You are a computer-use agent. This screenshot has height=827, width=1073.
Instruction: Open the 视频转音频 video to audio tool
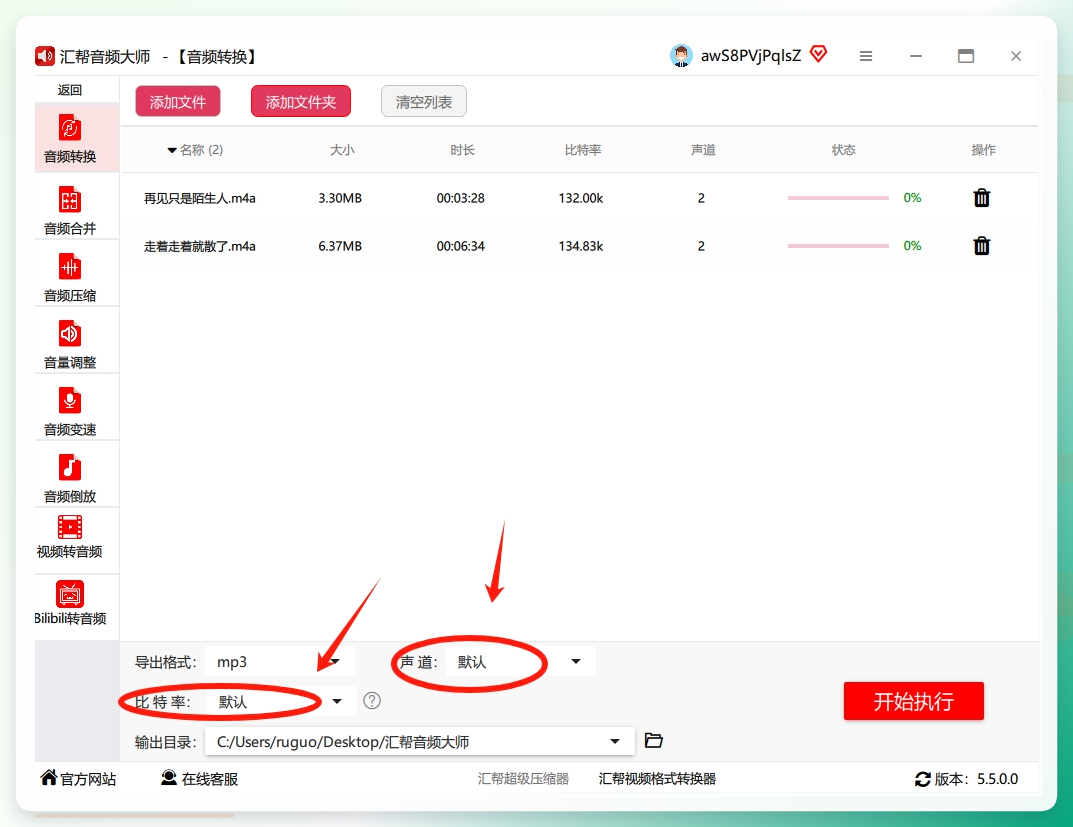(70, 538)
